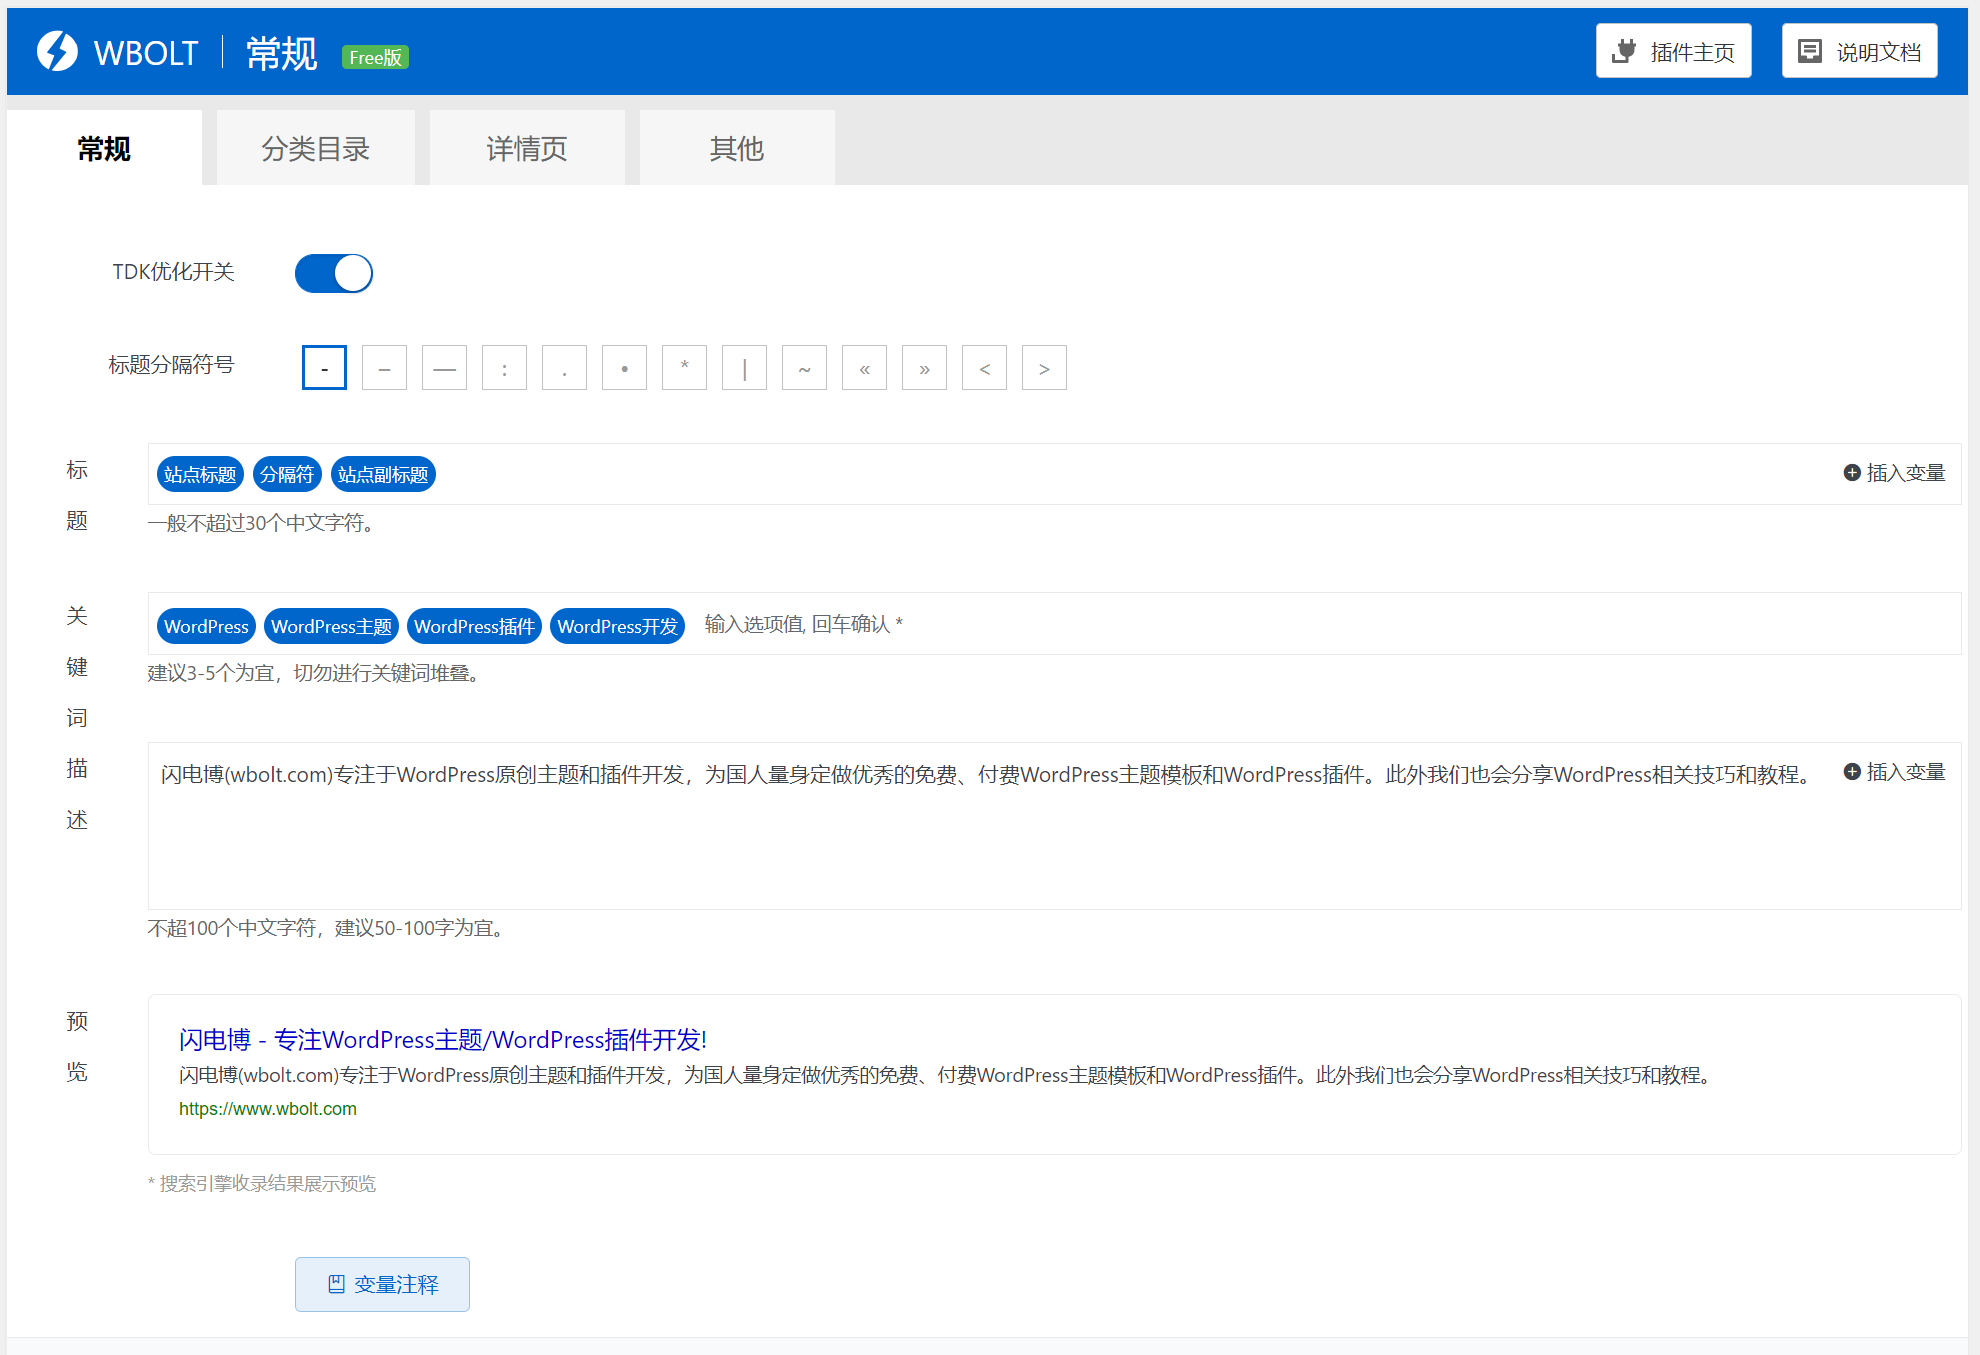Select the vertical bar "|" separator
The width and height of the screenshot is (1980, 1355).
click(744, 368)
